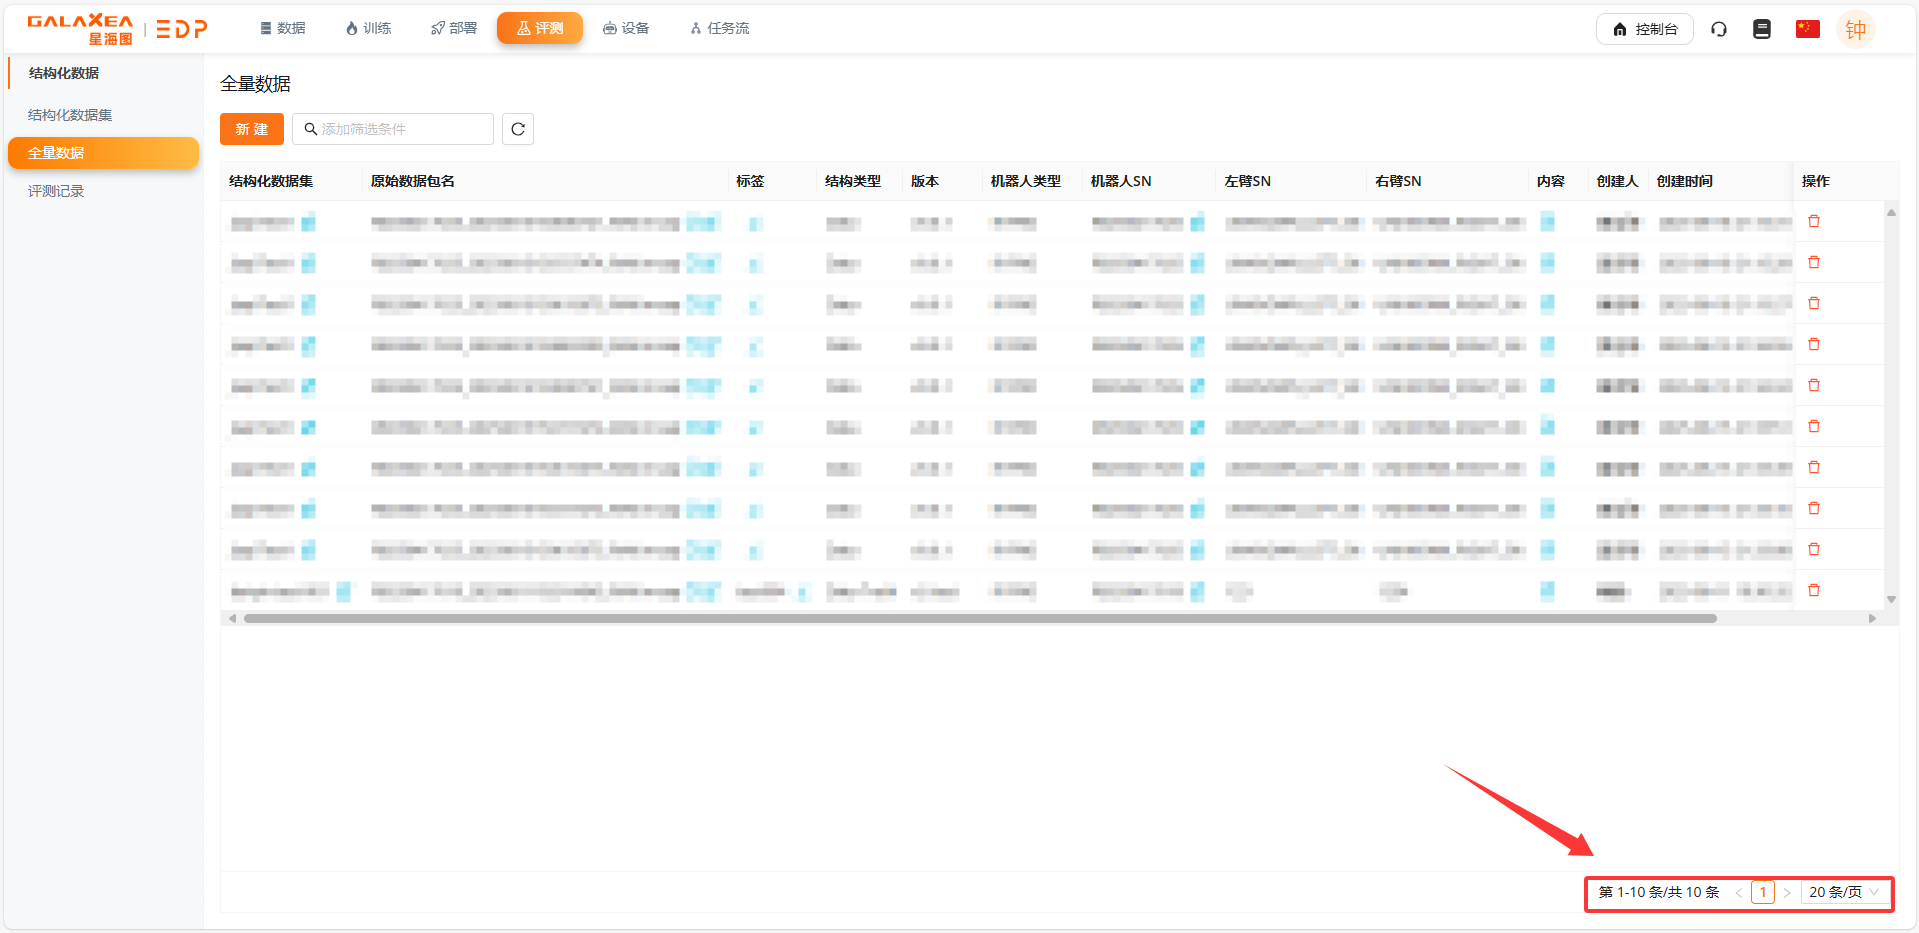Image resolution: width=1919 pixels, height=933 pixels.
Task: Click the delete icon in the last row
Action: [x=1813, y=591]
